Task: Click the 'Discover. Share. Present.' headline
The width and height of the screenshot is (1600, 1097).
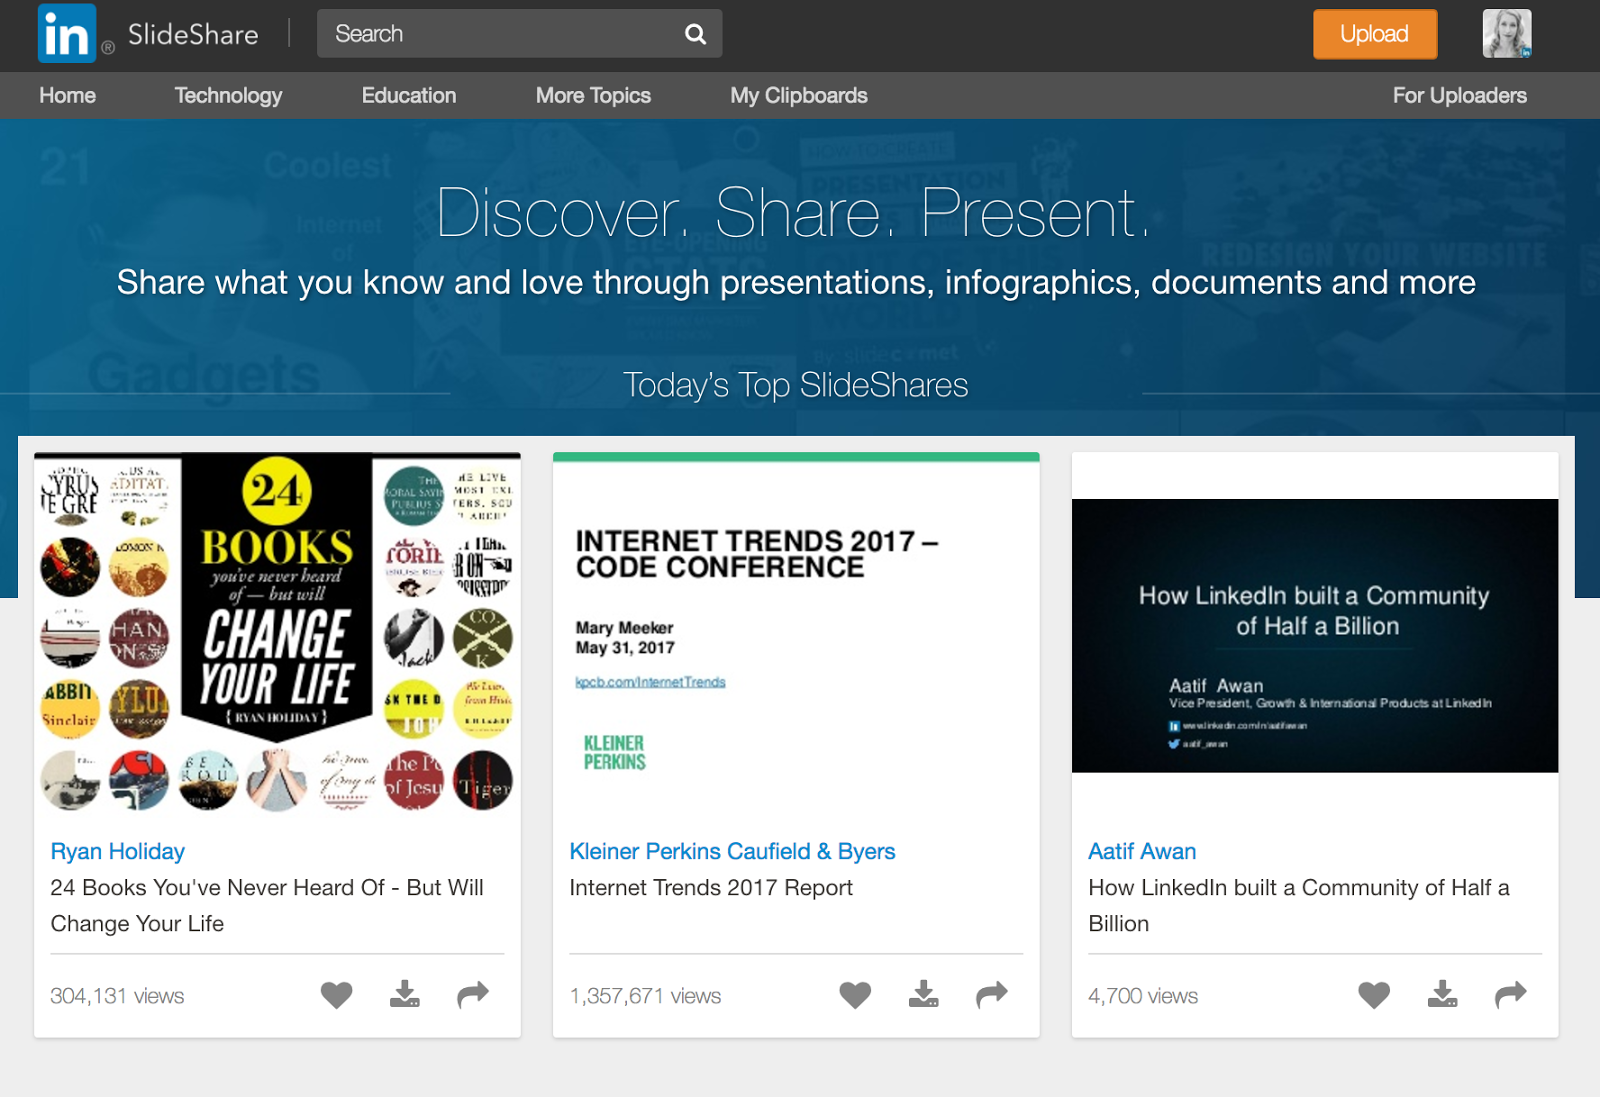Action: (795, 213)
